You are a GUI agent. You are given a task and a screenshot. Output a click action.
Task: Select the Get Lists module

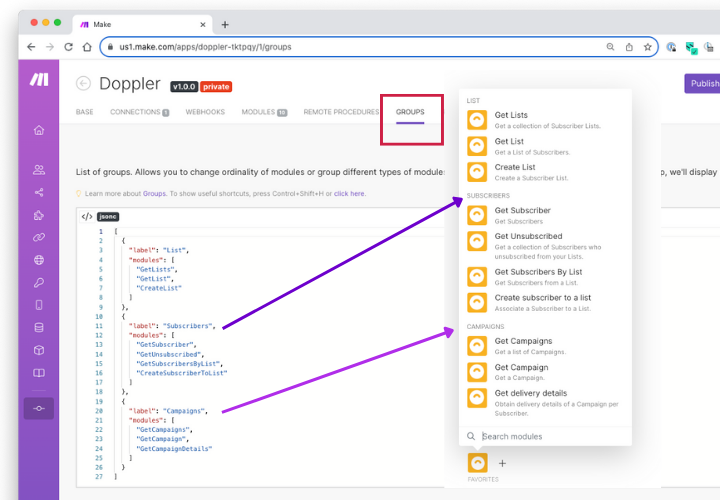point(546,120)
